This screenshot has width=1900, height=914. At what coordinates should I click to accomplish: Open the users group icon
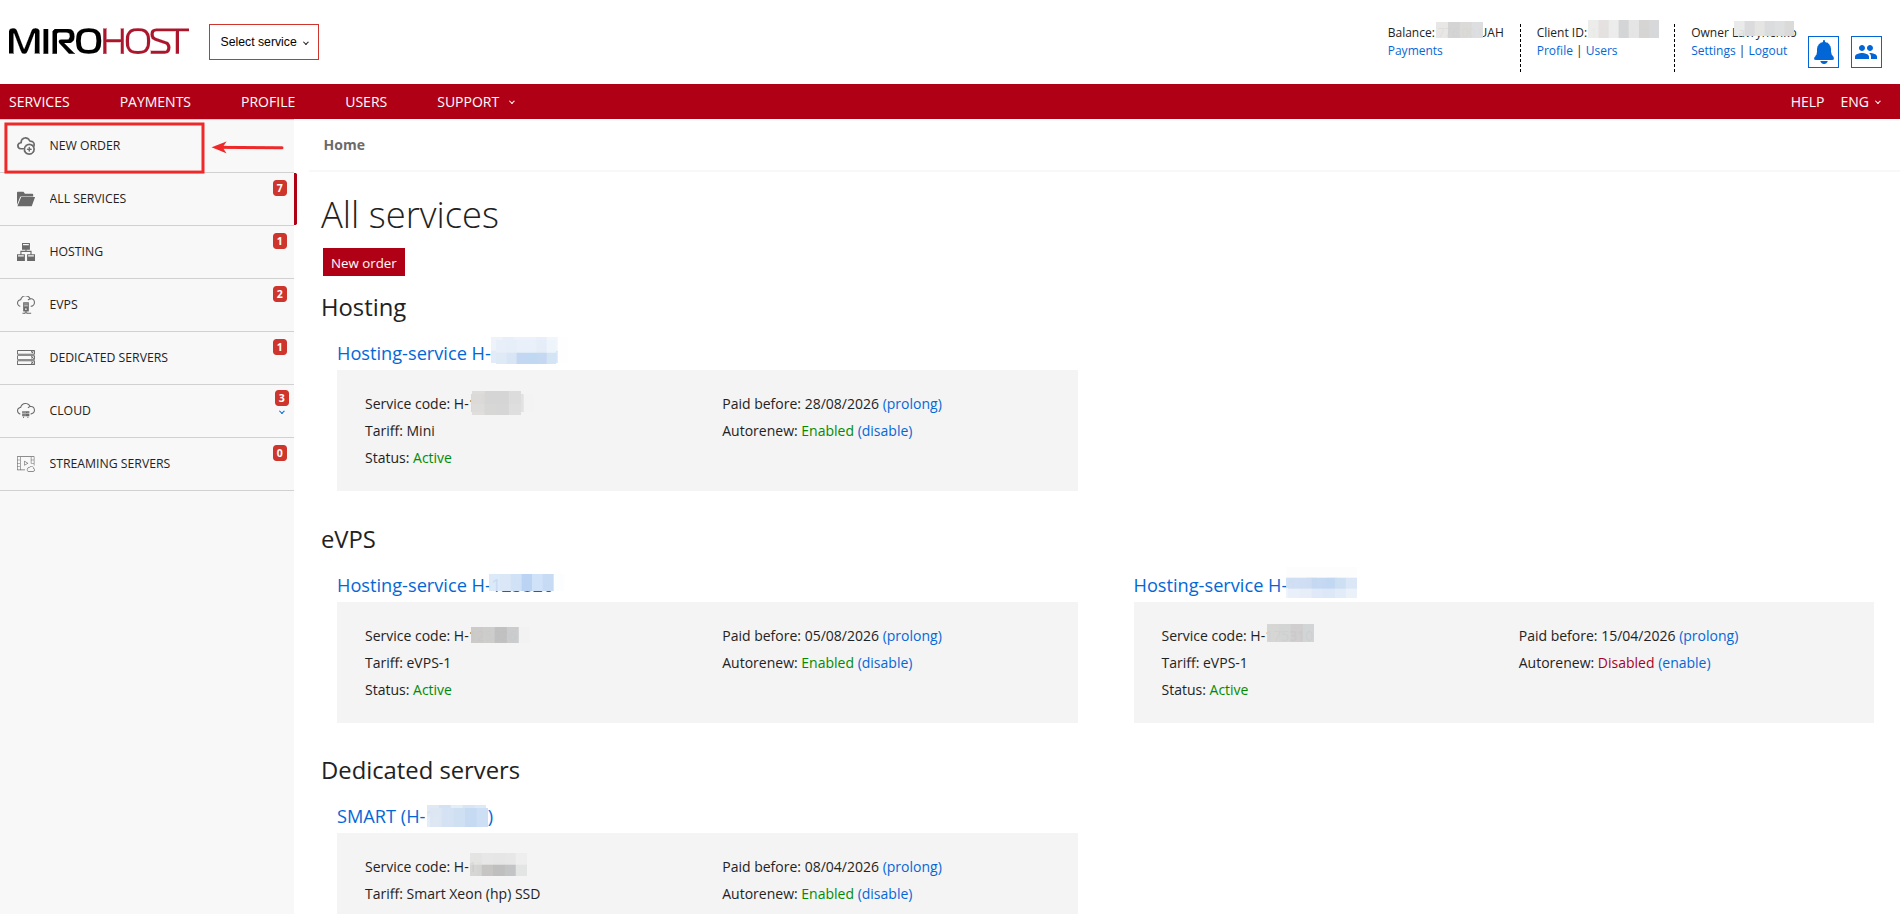point(1866,52)
